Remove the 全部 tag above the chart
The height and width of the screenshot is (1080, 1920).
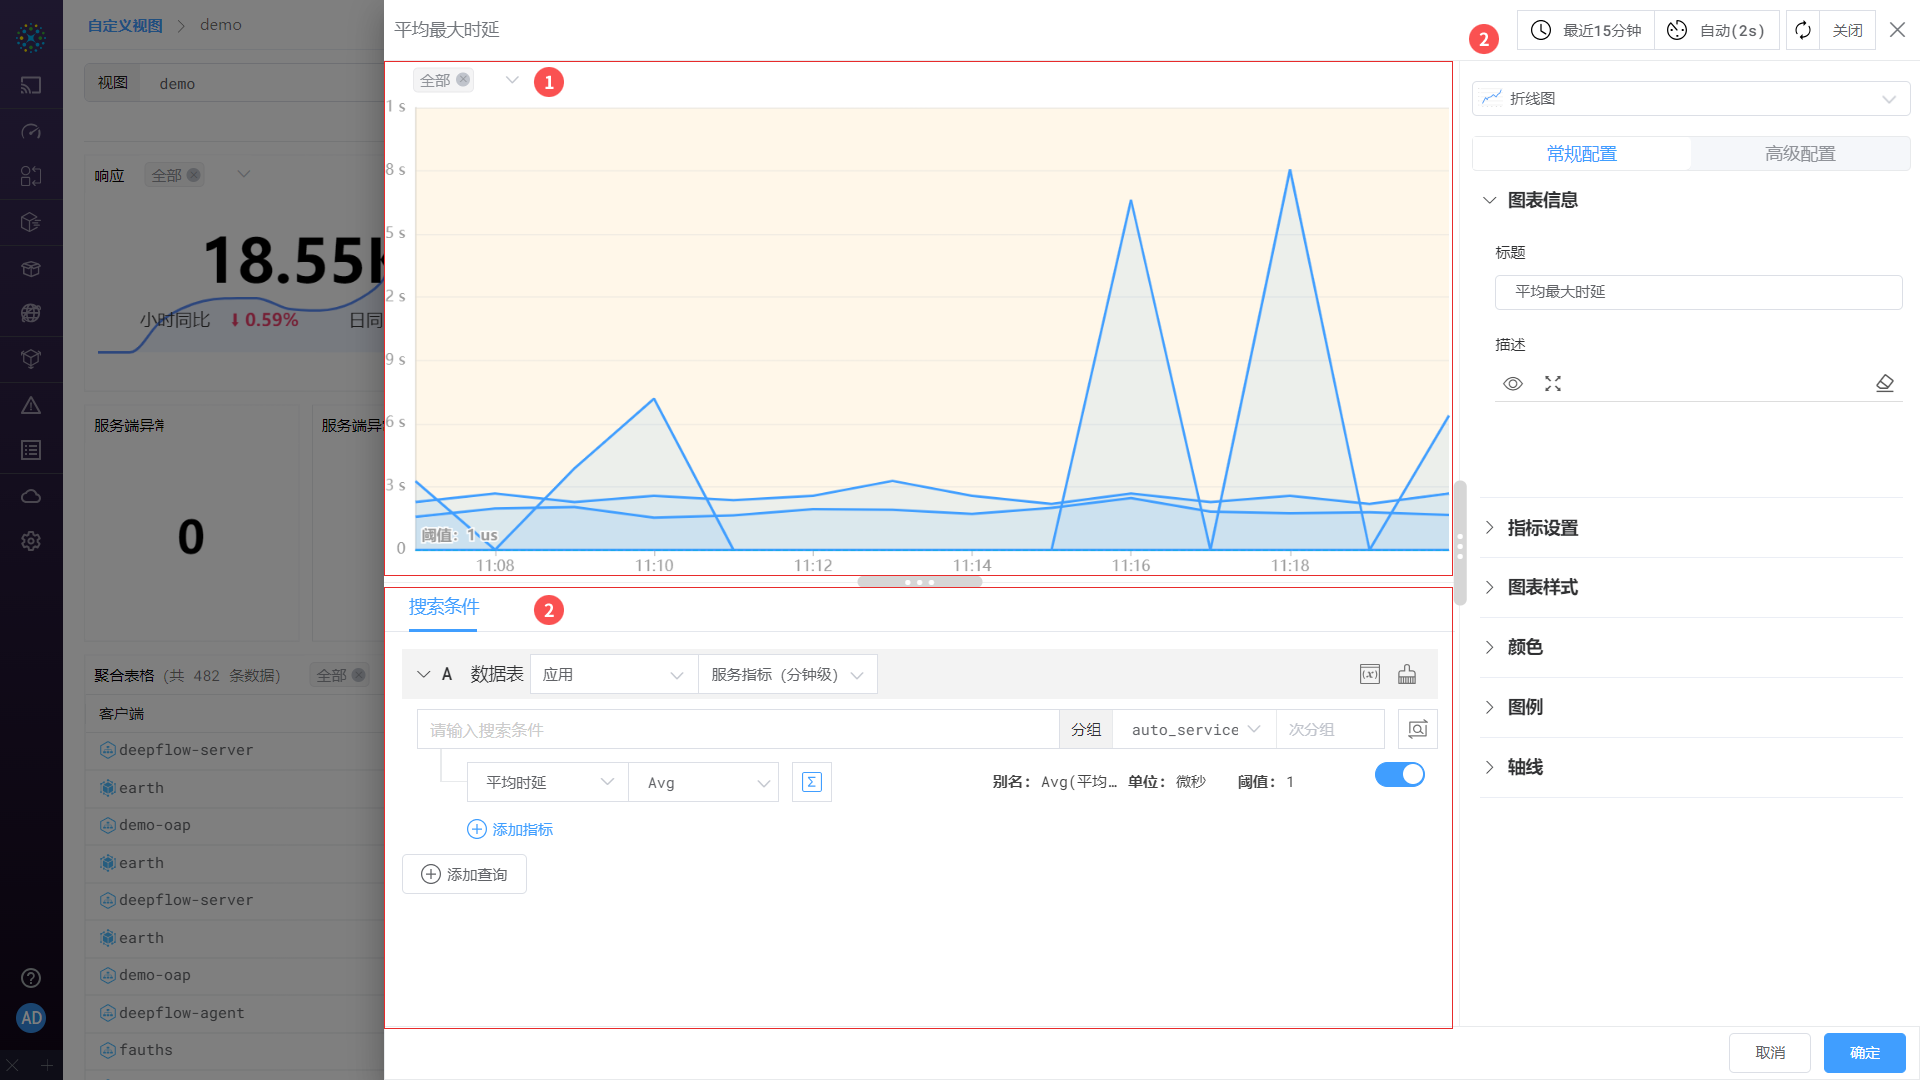click(463, 80)
